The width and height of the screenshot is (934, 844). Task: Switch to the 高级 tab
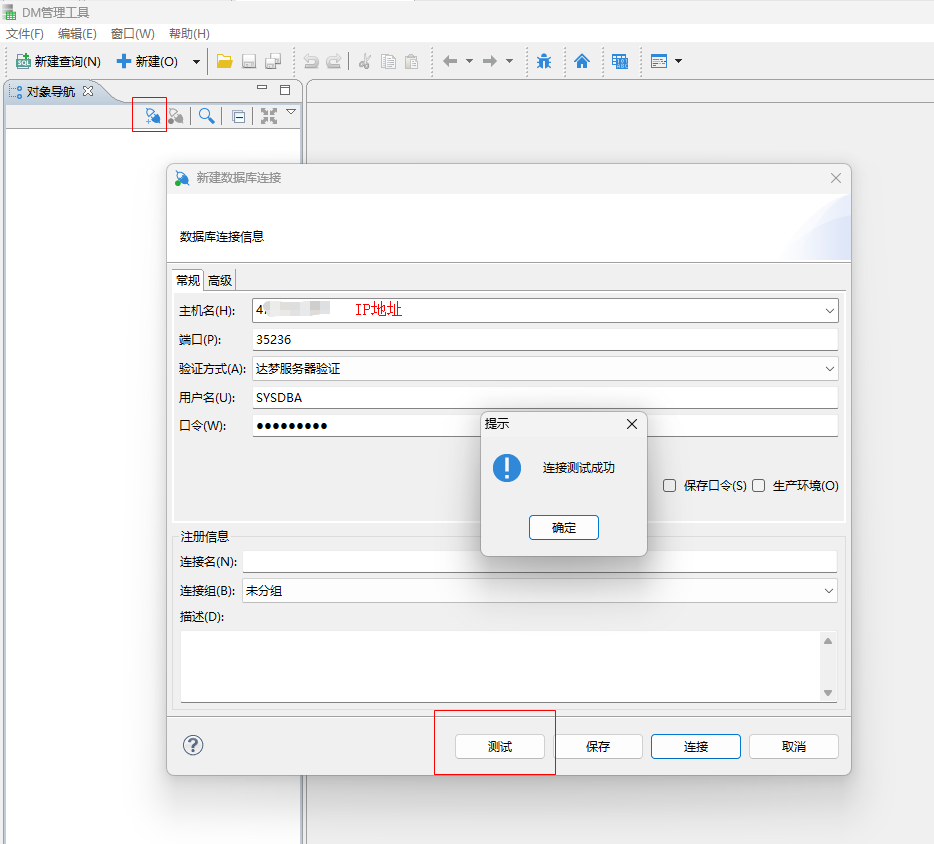220,280
